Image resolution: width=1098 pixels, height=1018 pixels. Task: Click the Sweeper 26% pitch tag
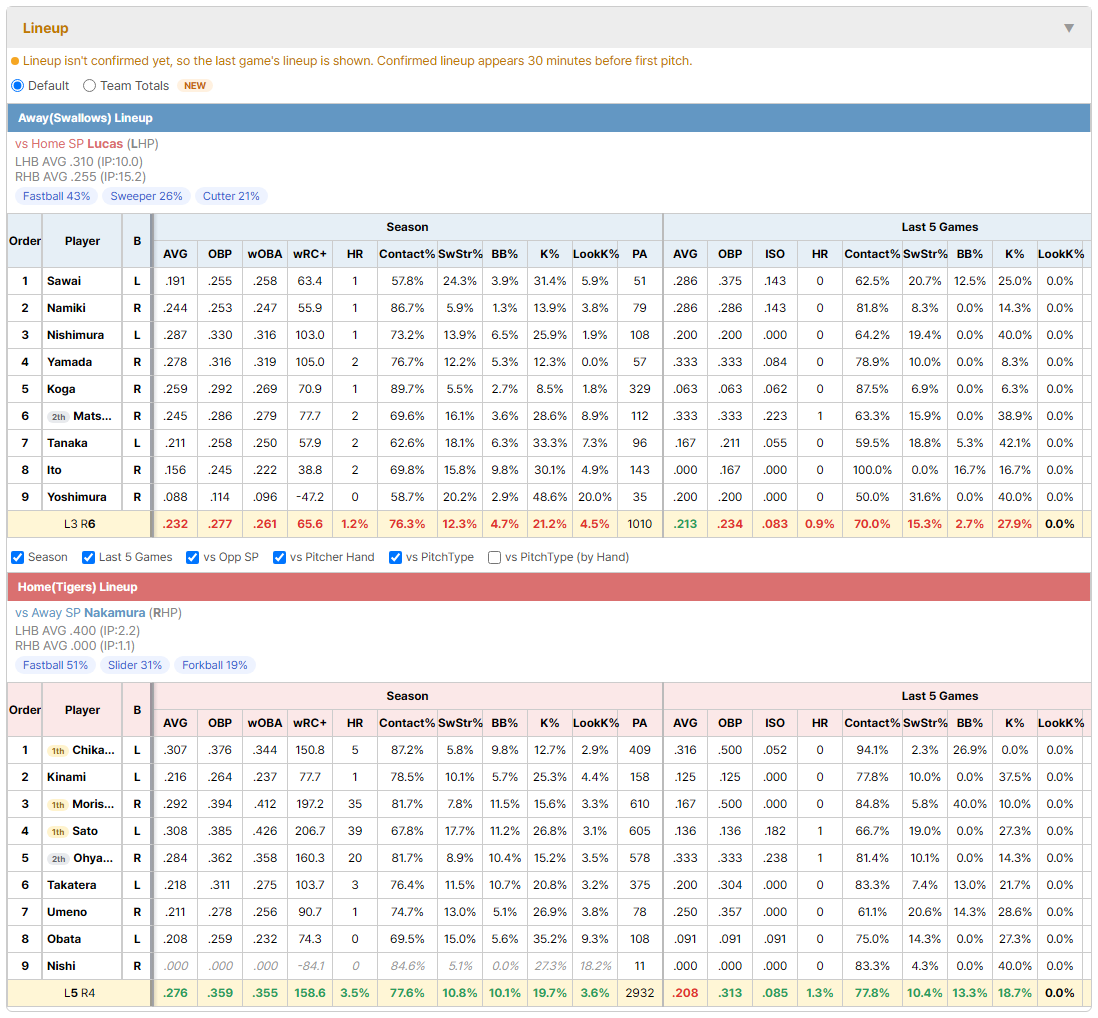coord(146,196)
